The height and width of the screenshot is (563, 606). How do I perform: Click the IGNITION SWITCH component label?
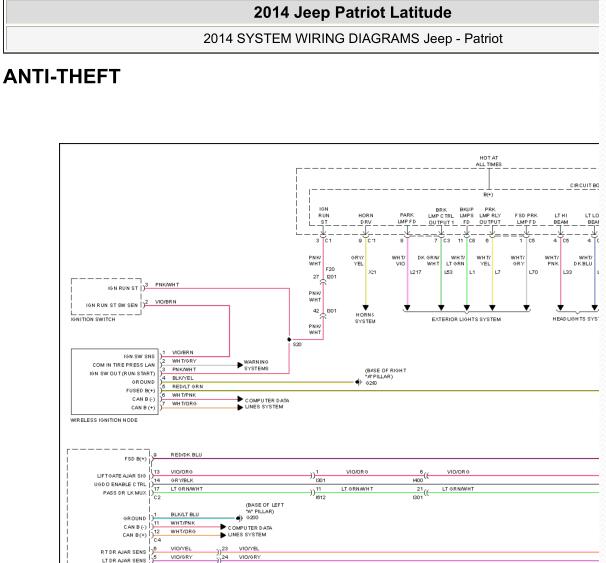[x=93, y=319]
